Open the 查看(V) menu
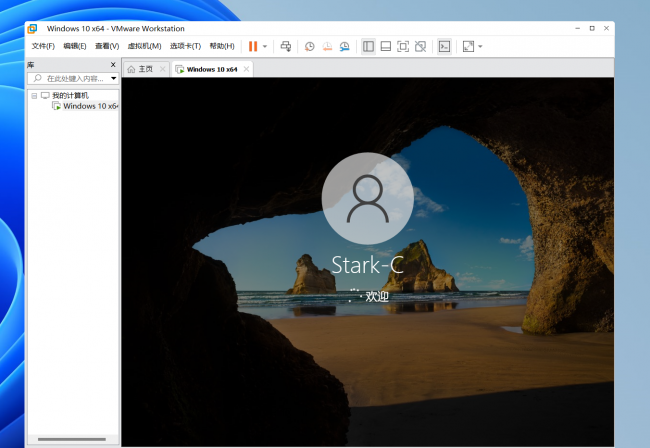 (107, 46)
